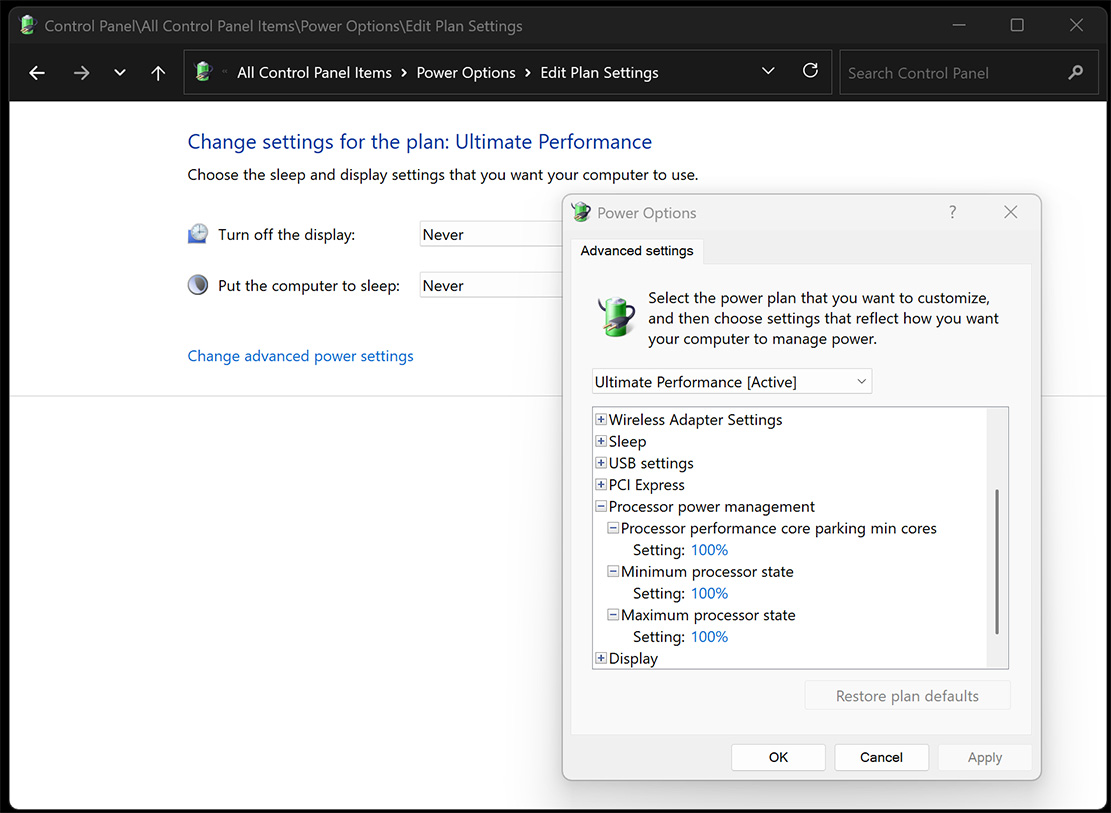The height and width of the screenshot is (813, 1111).
Task: Click the search magnifier icon
Action: tap(1076, 72)
